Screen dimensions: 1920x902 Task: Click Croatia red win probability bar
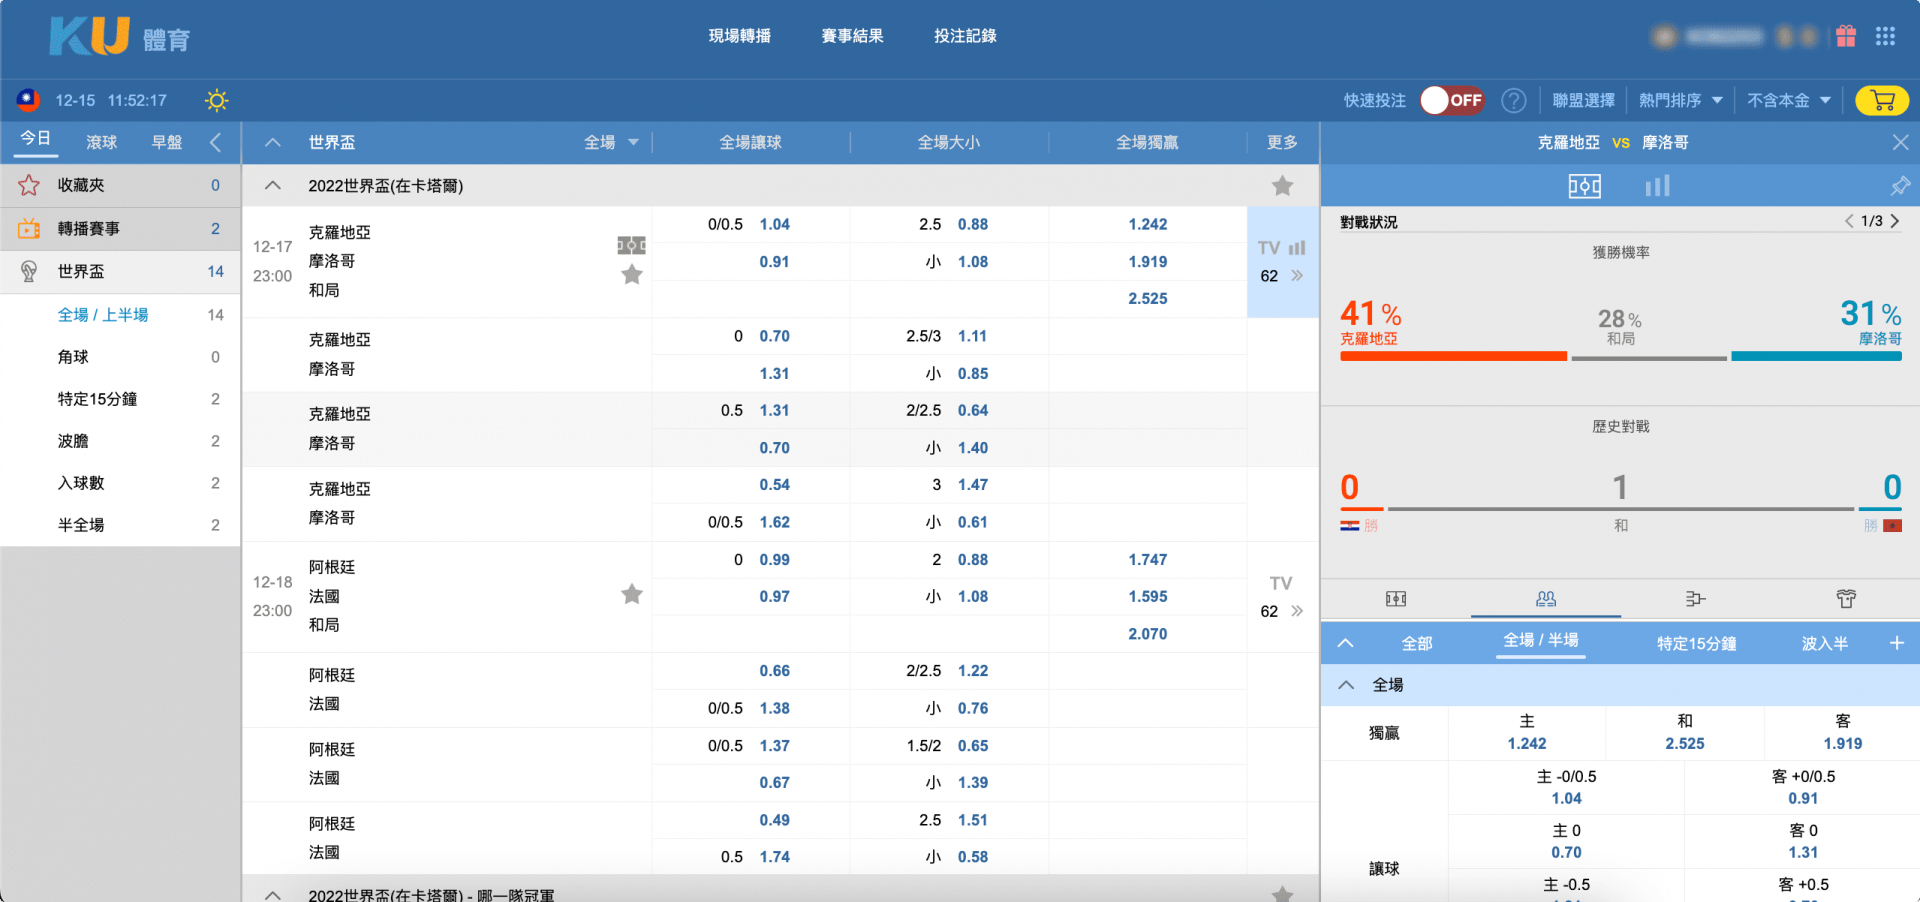(x=1452, y=356)
